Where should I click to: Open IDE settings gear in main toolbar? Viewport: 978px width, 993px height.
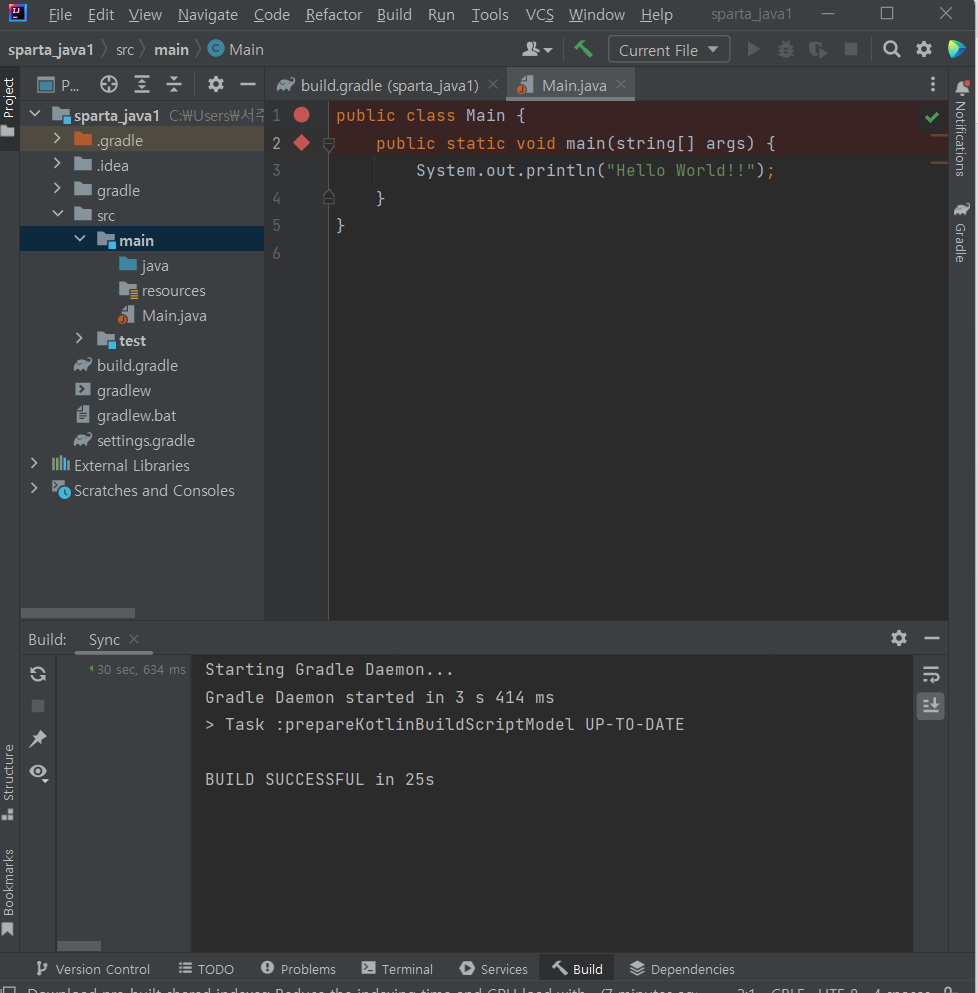(924, 49)
